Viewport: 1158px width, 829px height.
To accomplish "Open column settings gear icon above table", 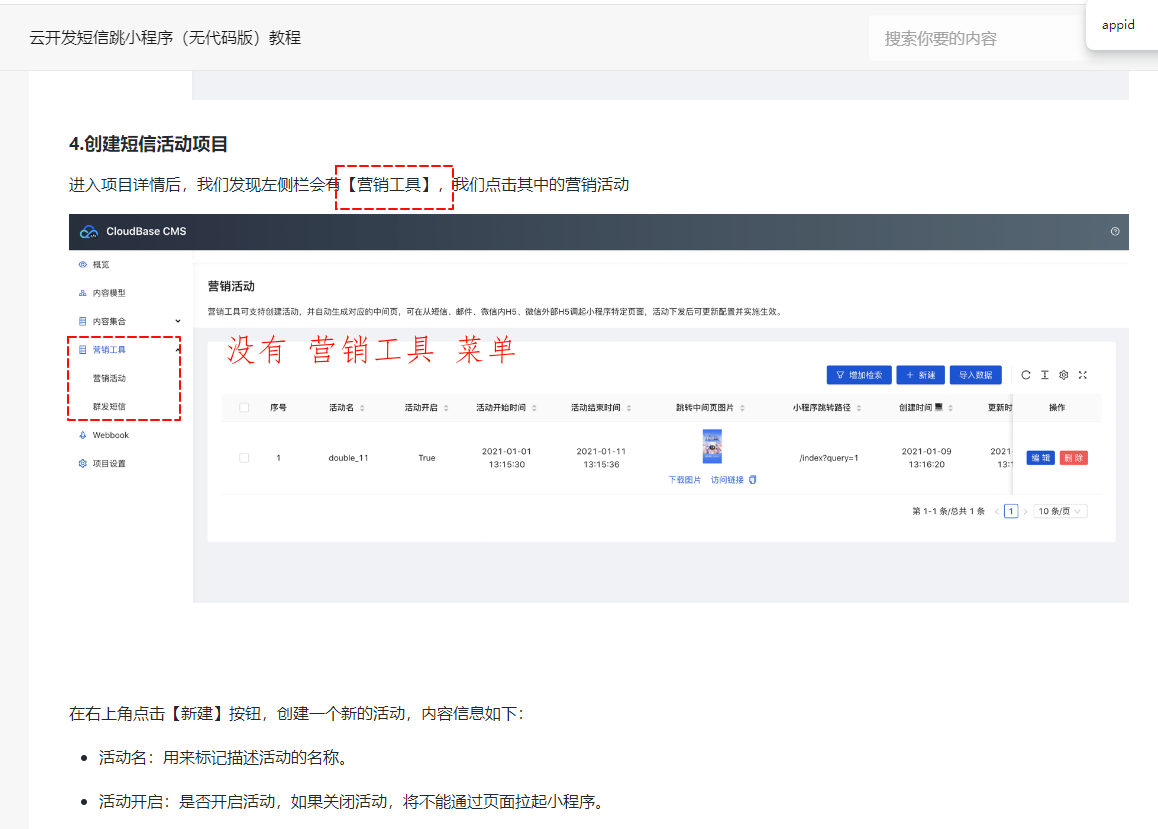I will point(1063,375).
